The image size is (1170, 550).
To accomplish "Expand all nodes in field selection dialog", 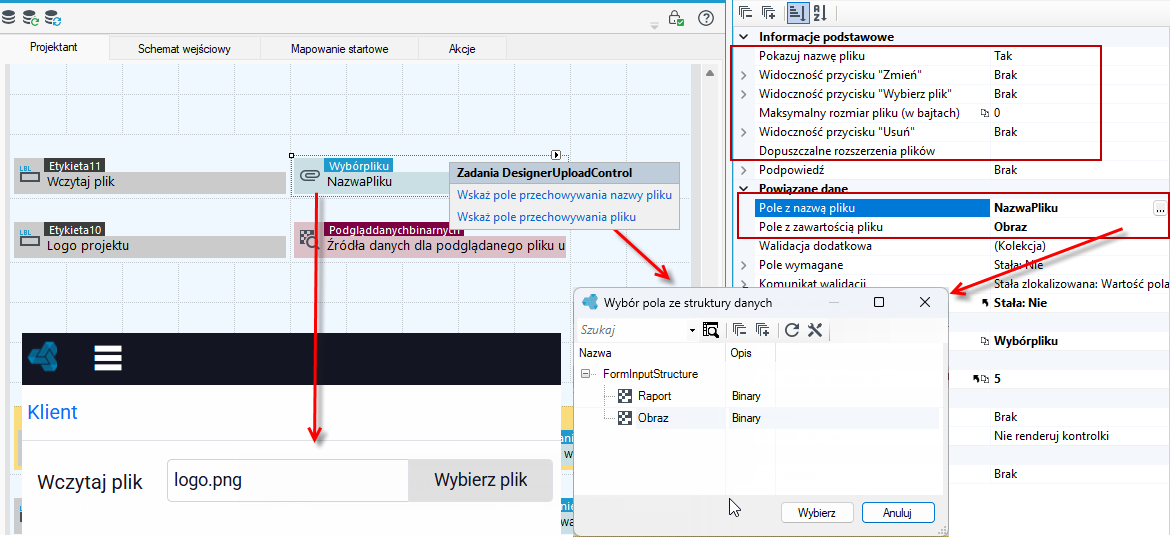I will [x=763, y=330].
